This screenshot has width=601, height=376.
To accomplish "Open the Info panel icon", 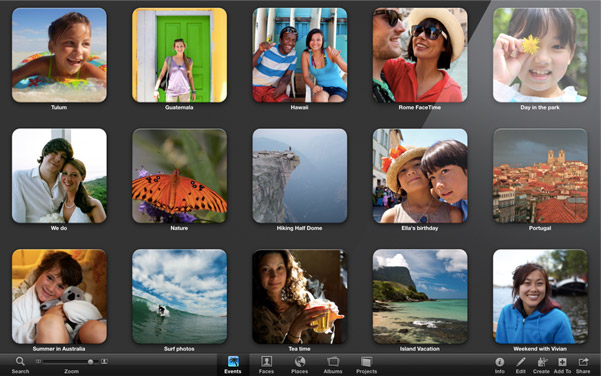I will pyautogui.click(x=499, y=362).
